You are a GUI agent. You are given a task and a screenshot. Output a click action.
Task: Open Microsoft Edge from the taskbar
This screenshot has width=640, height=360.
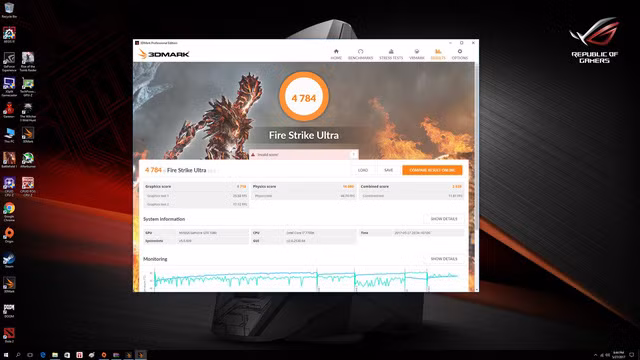(x=42, y=355)
